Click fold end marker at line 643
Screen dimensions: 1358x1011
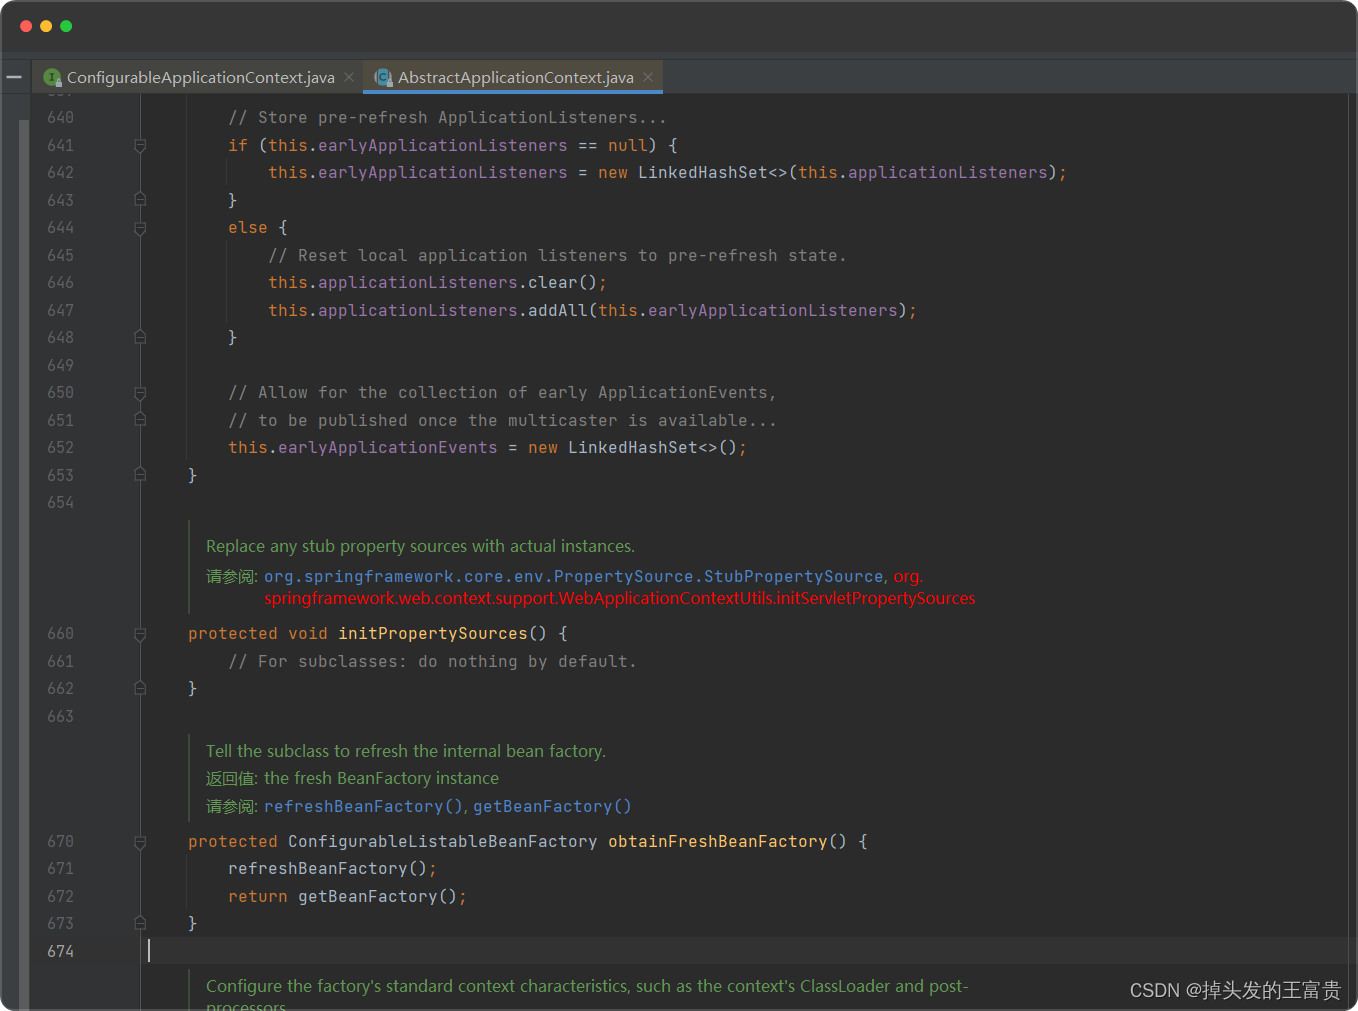point(140,200)
